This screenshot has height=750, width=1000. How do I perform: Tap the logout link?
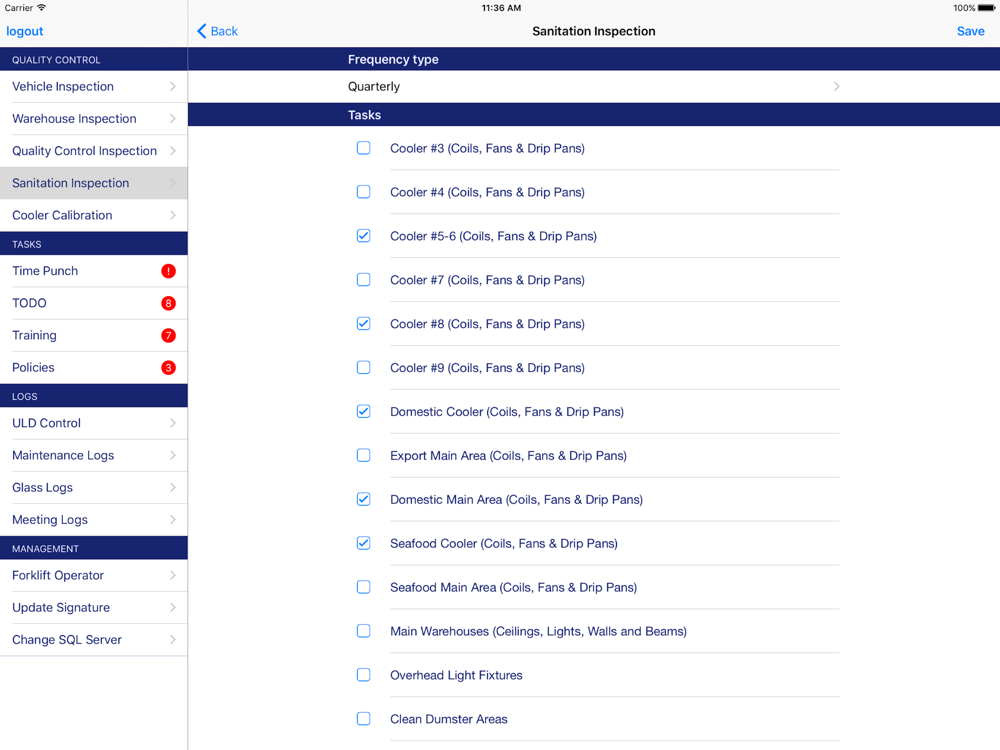tap(24, 31)
